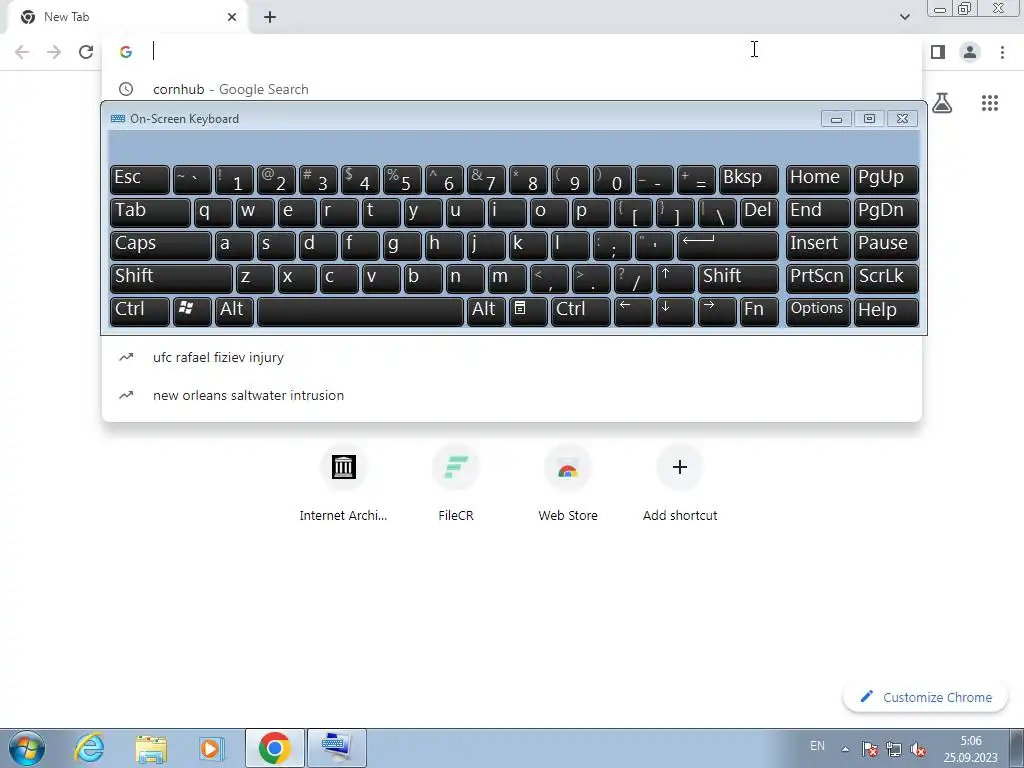This screenshot has width=1024, height=768.
Task: Select the New Tab tab
Action: [129, 17]
